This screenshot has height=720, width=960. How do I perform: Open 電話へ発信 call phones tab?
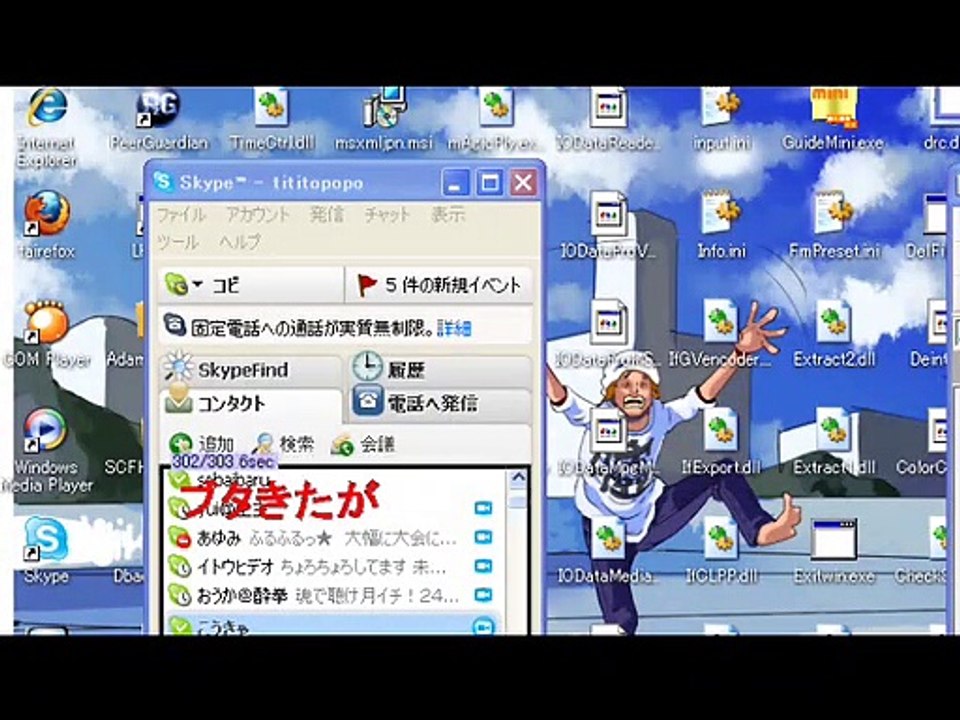click(x=440, y=403)
